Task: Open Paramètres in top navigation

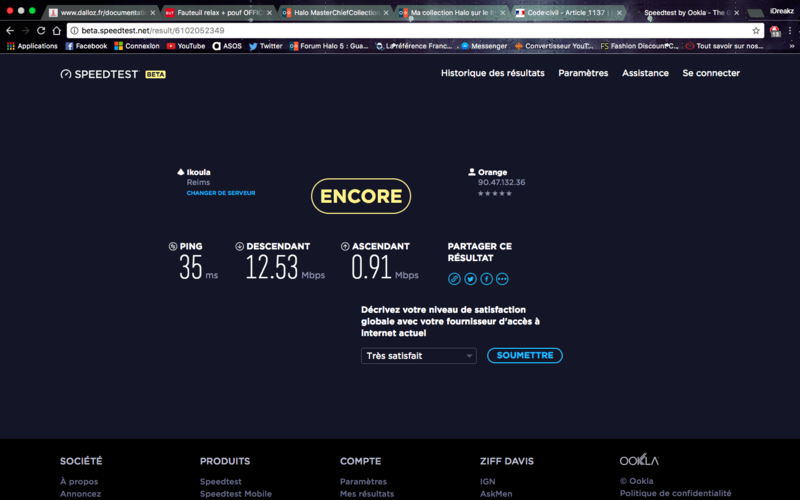Action: 583,73
